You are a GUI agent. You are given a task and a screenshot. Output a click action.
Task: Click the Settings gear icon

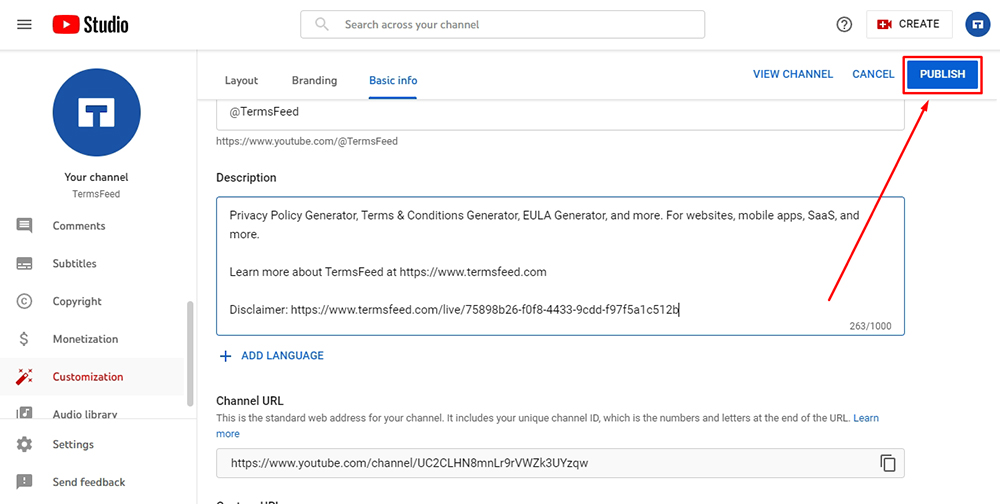(x=24, y=444)
